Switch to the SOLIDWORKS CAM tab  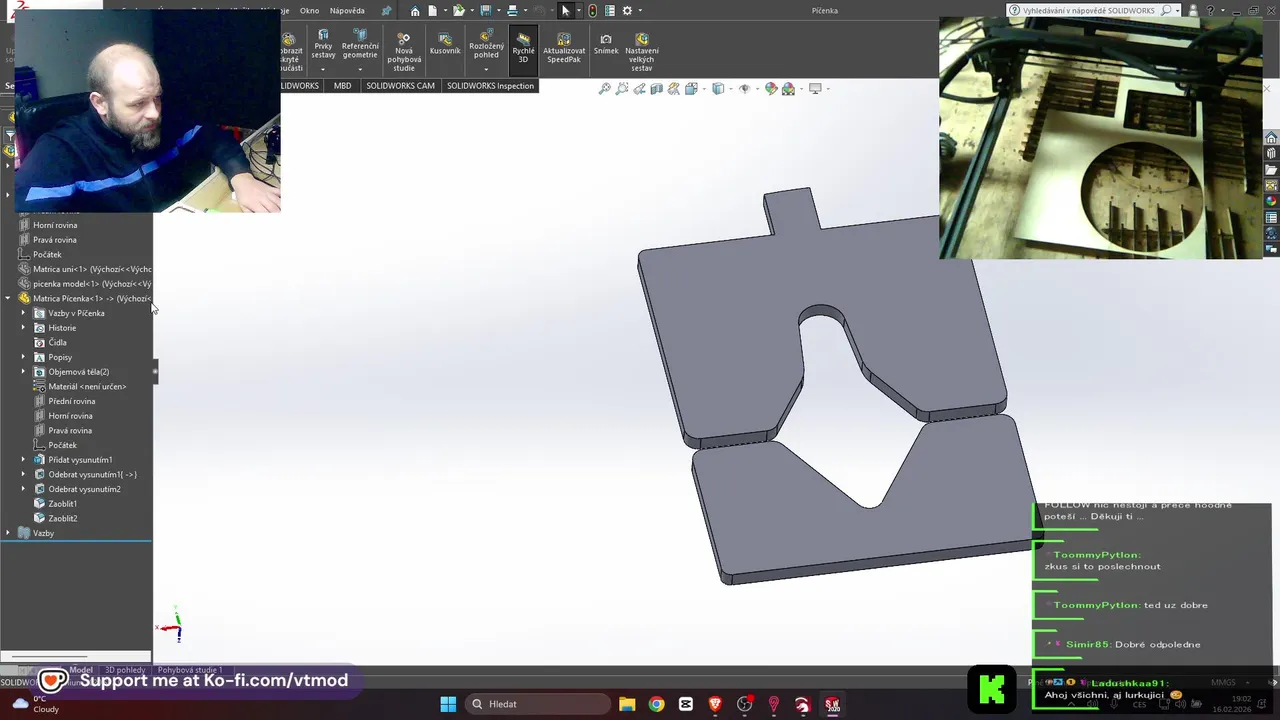[x=400, y=86]
